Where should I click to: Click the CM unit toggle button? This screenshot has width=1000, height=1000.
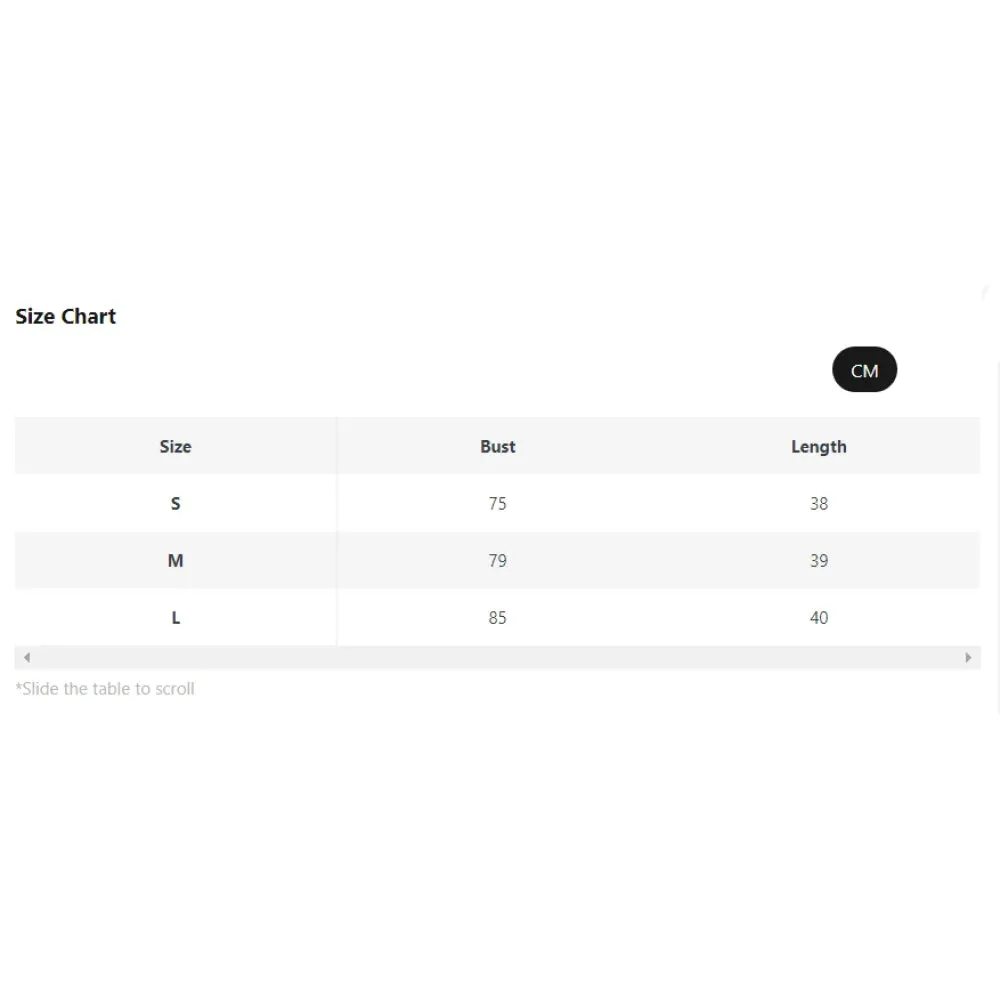(864, 370)
